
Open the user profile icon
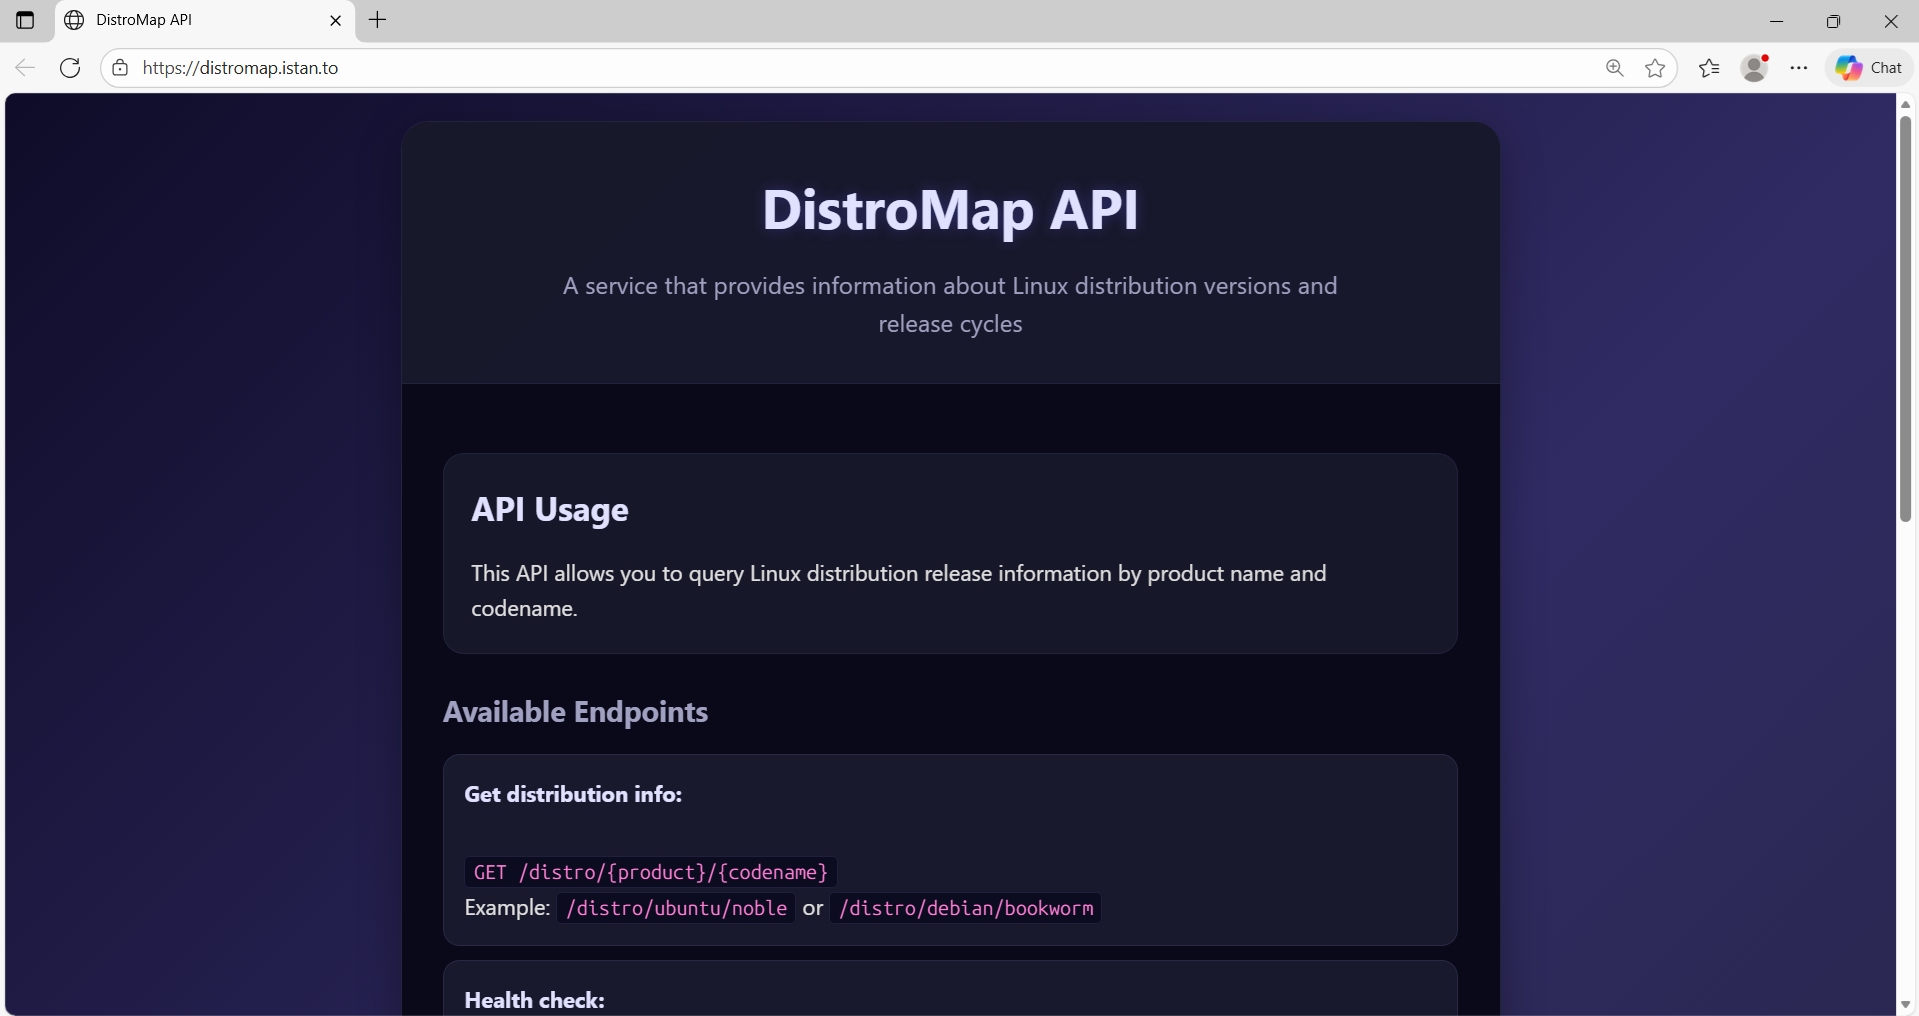coord(1754,68)
